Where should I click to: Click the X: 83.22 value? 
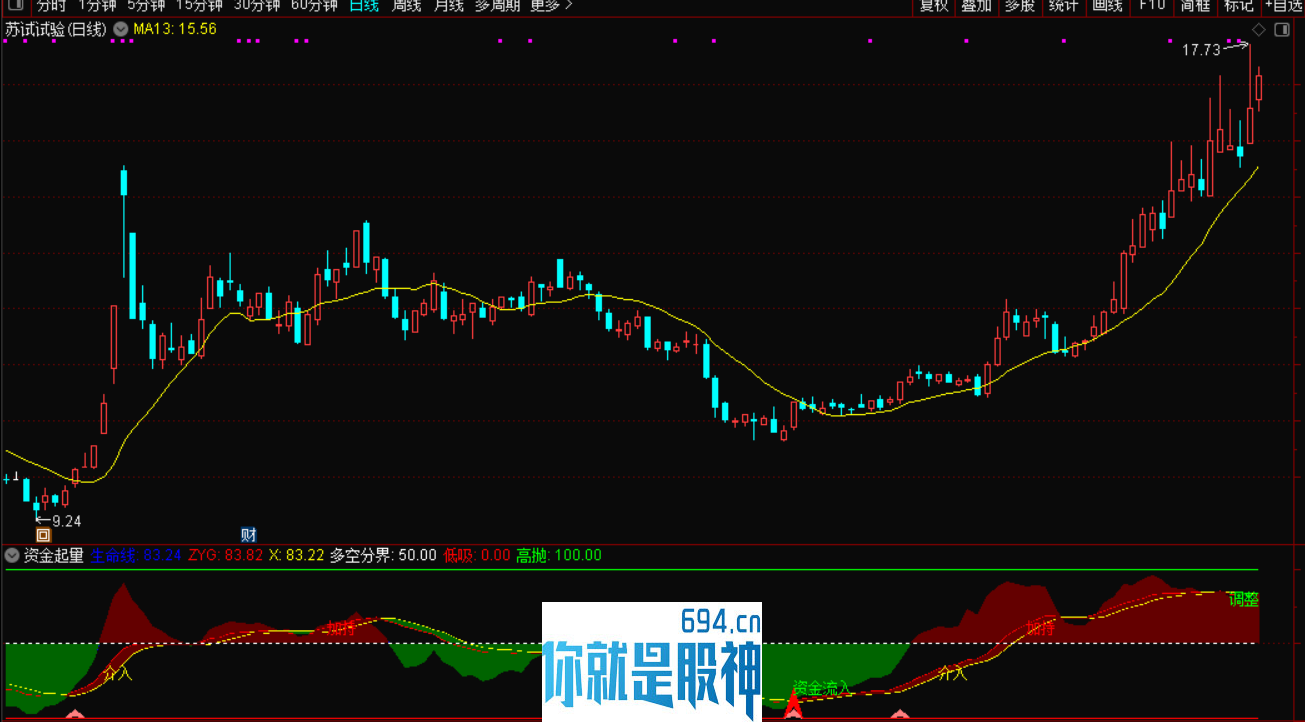(297, 555)
